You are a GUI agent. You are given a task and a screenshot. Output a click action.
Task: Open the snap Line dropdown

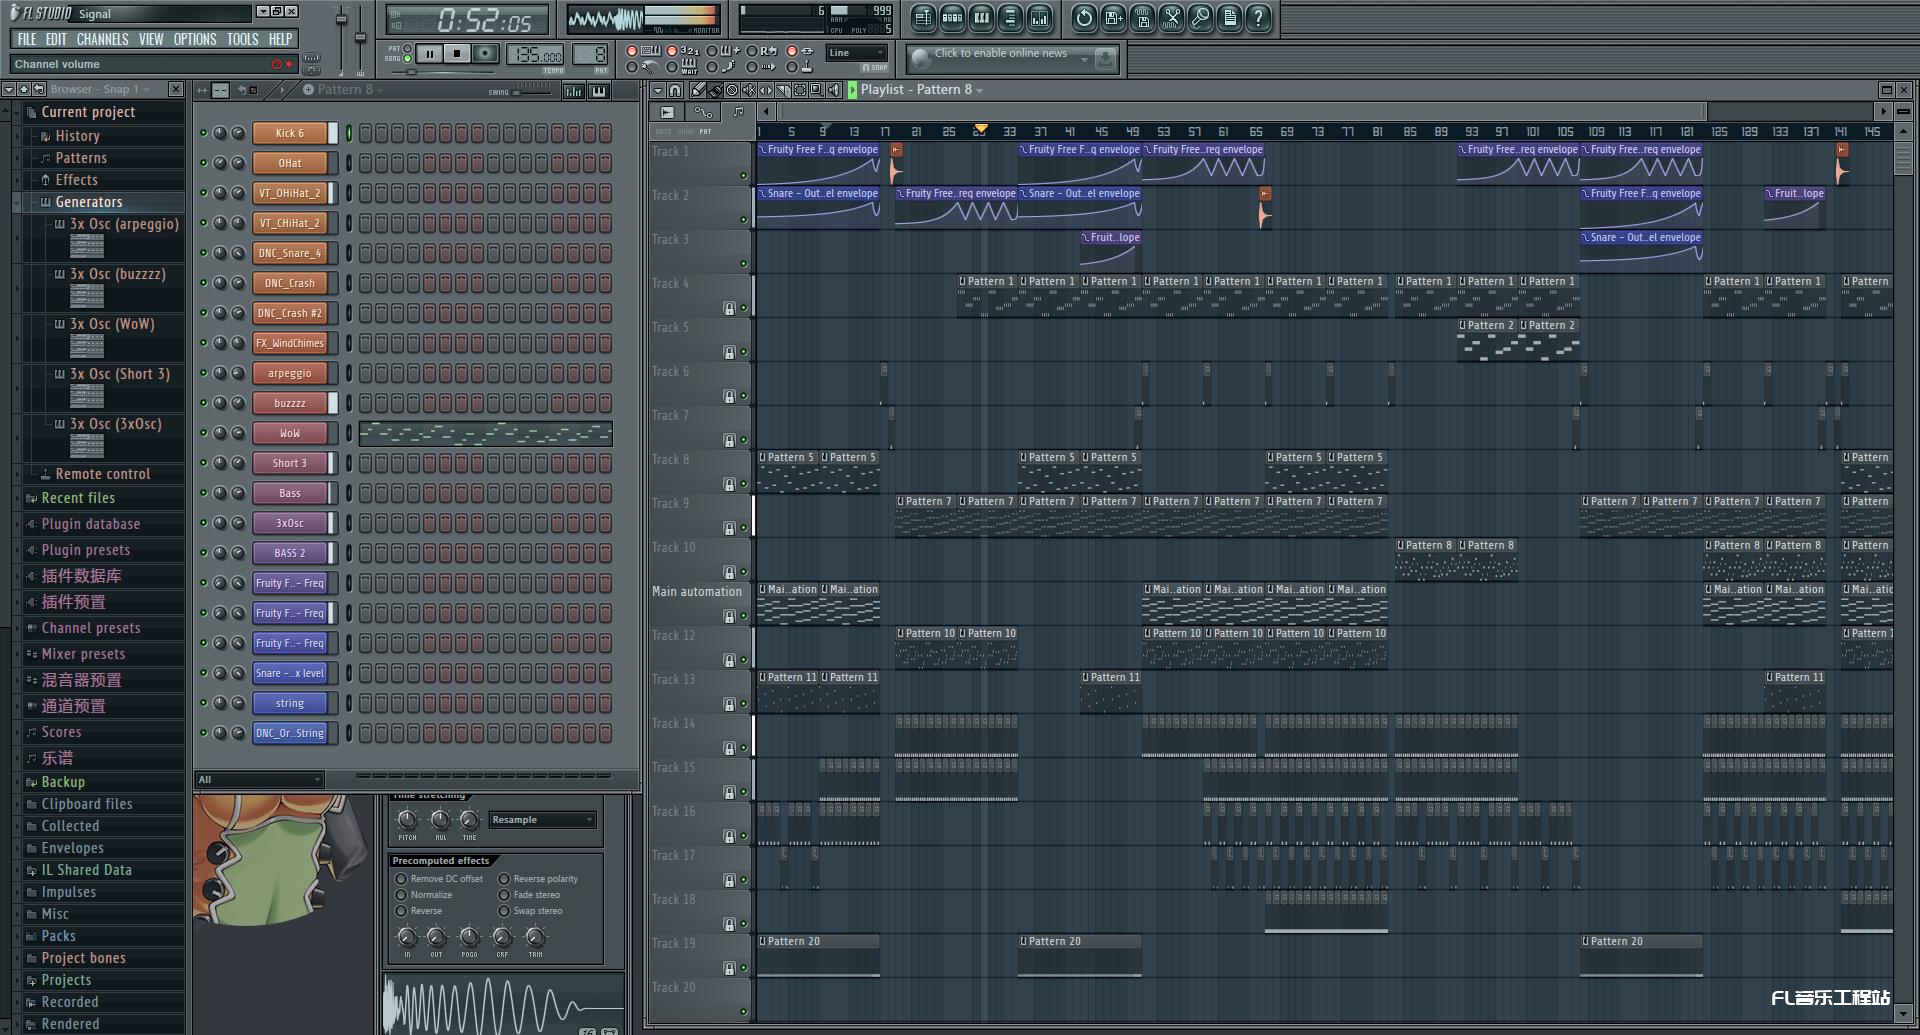[x=856, y=53]
